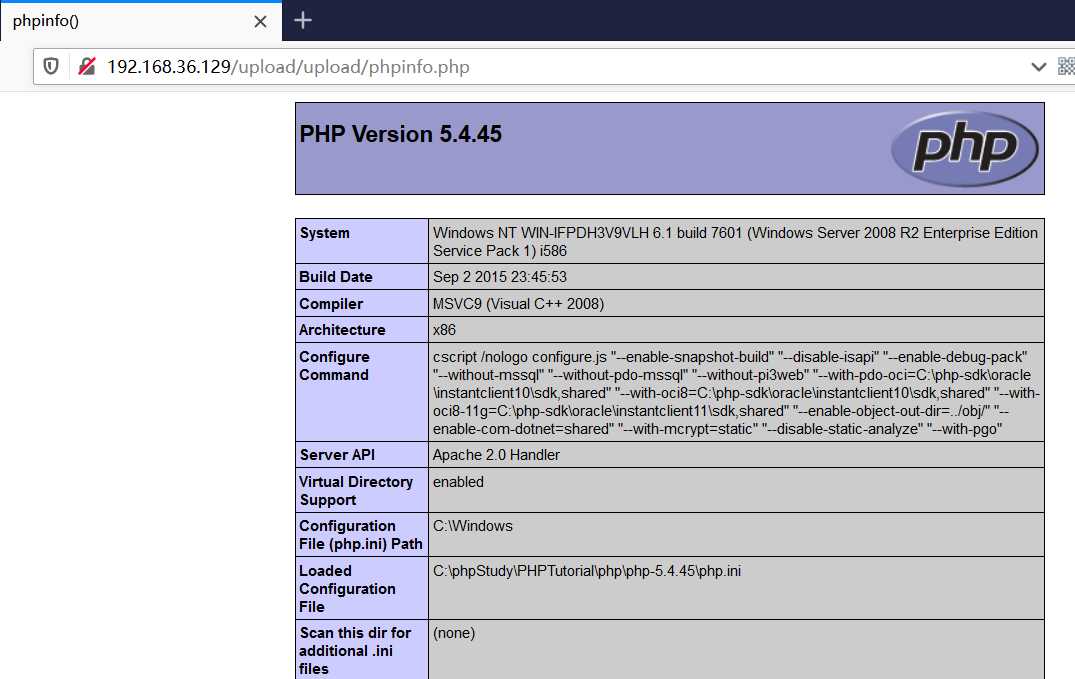Click the Configuration File (php.ini) Path label
Image resolution: width=1075 pixels, height=679 pixels.
(361, 535)
